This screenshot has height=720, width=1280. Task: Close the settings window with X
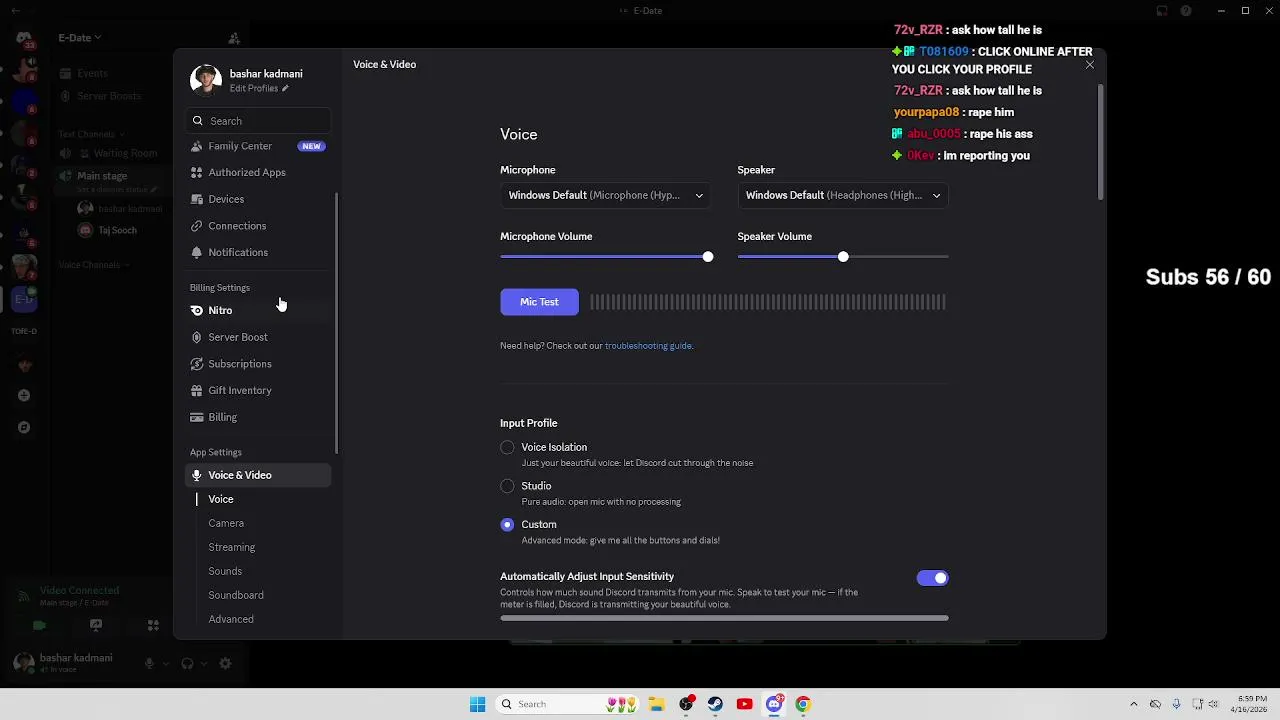pyautogui.click(x=1090, y=65)
